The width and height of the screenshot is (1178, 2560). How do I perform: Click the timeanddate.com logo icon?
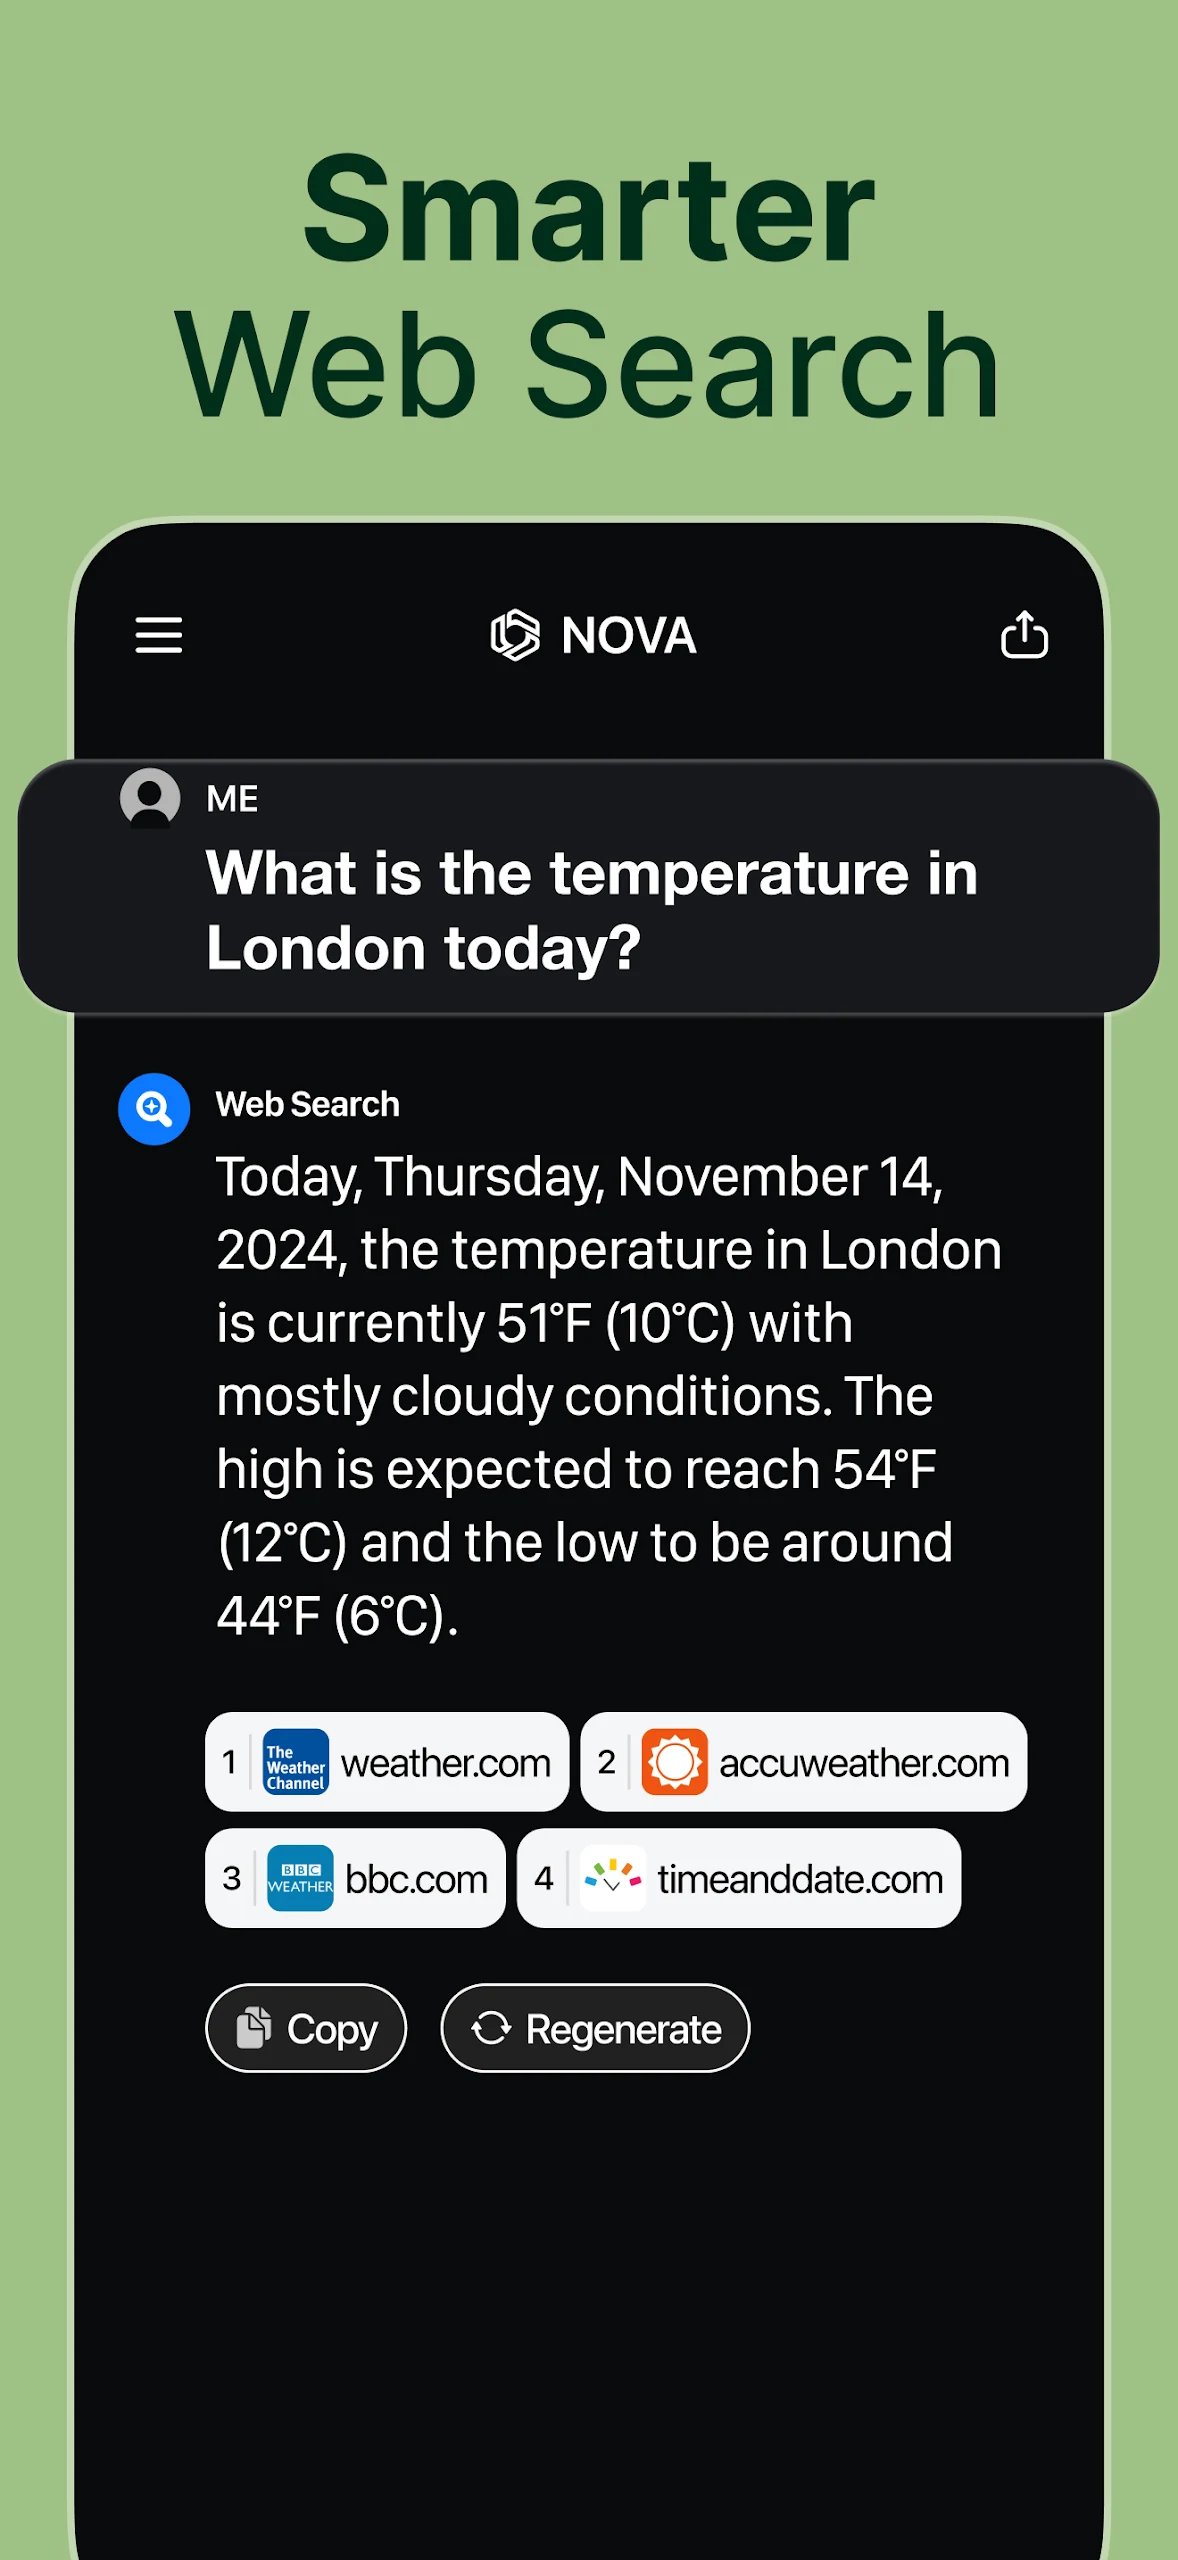[612, 1878]
